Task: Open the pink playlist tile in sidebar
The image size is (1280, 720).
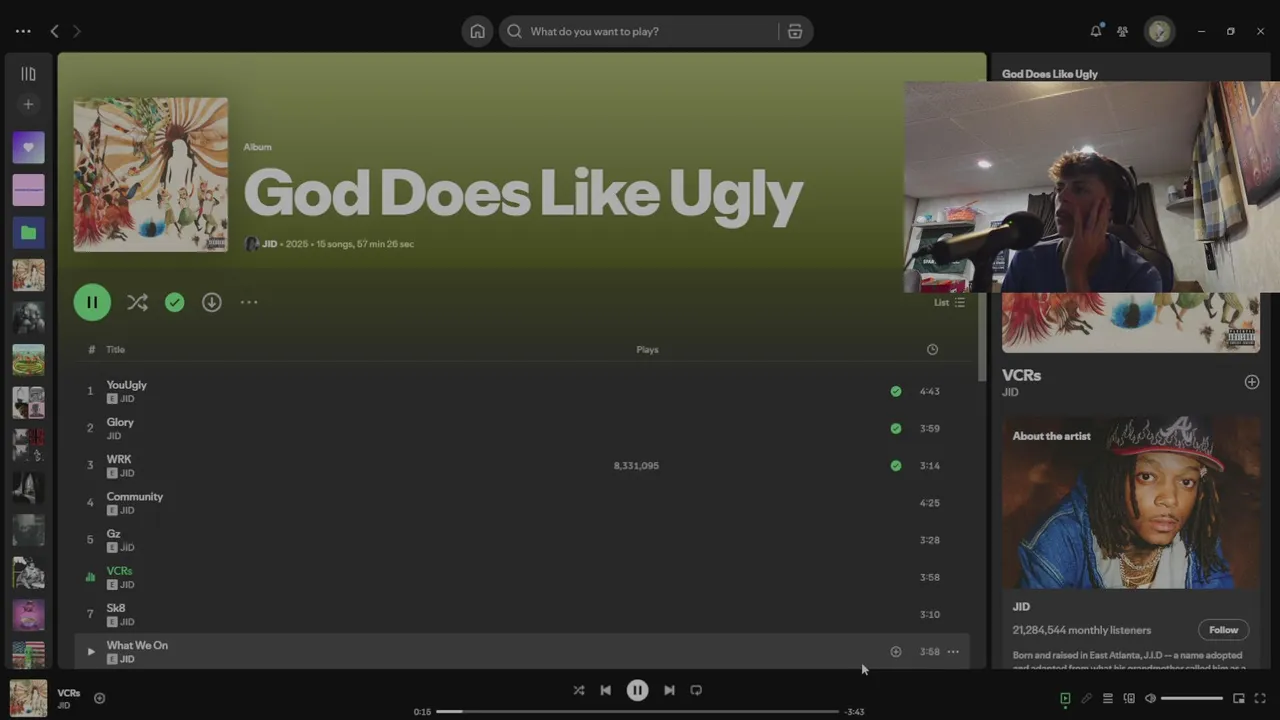Action: [28, 190]
